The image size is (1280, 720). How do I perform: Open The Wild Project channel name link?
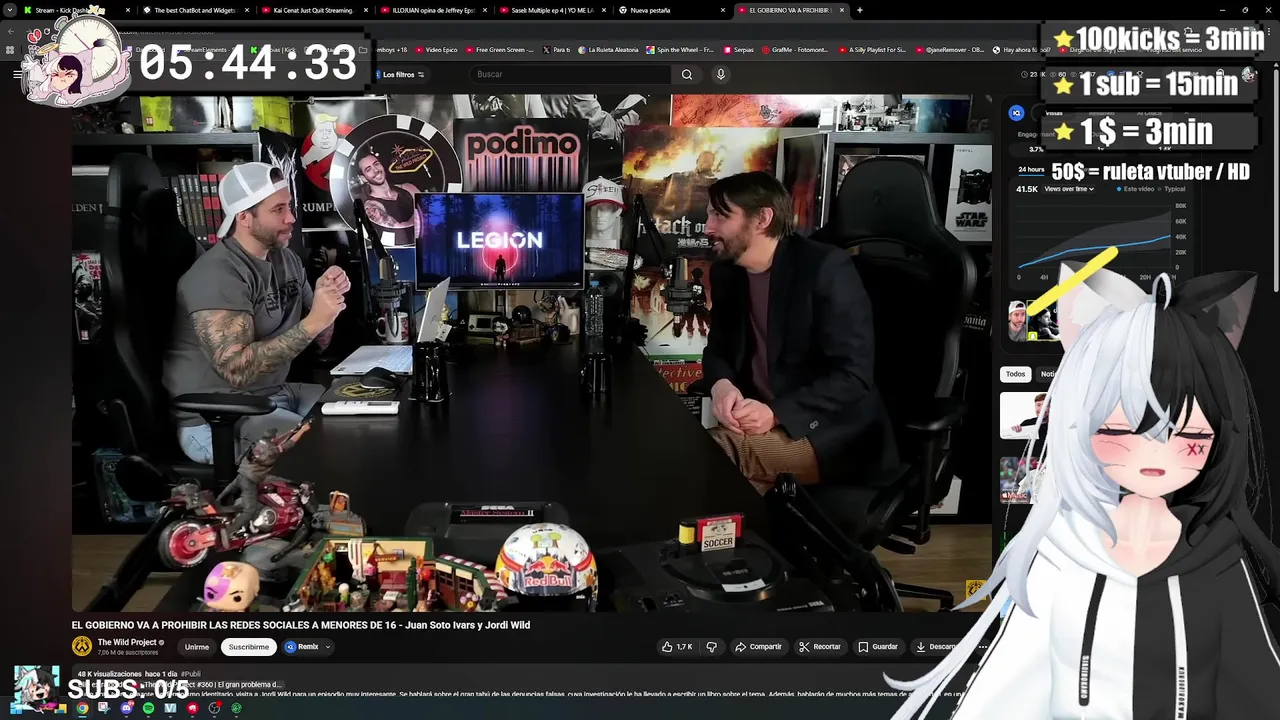[x=127, y=642]
